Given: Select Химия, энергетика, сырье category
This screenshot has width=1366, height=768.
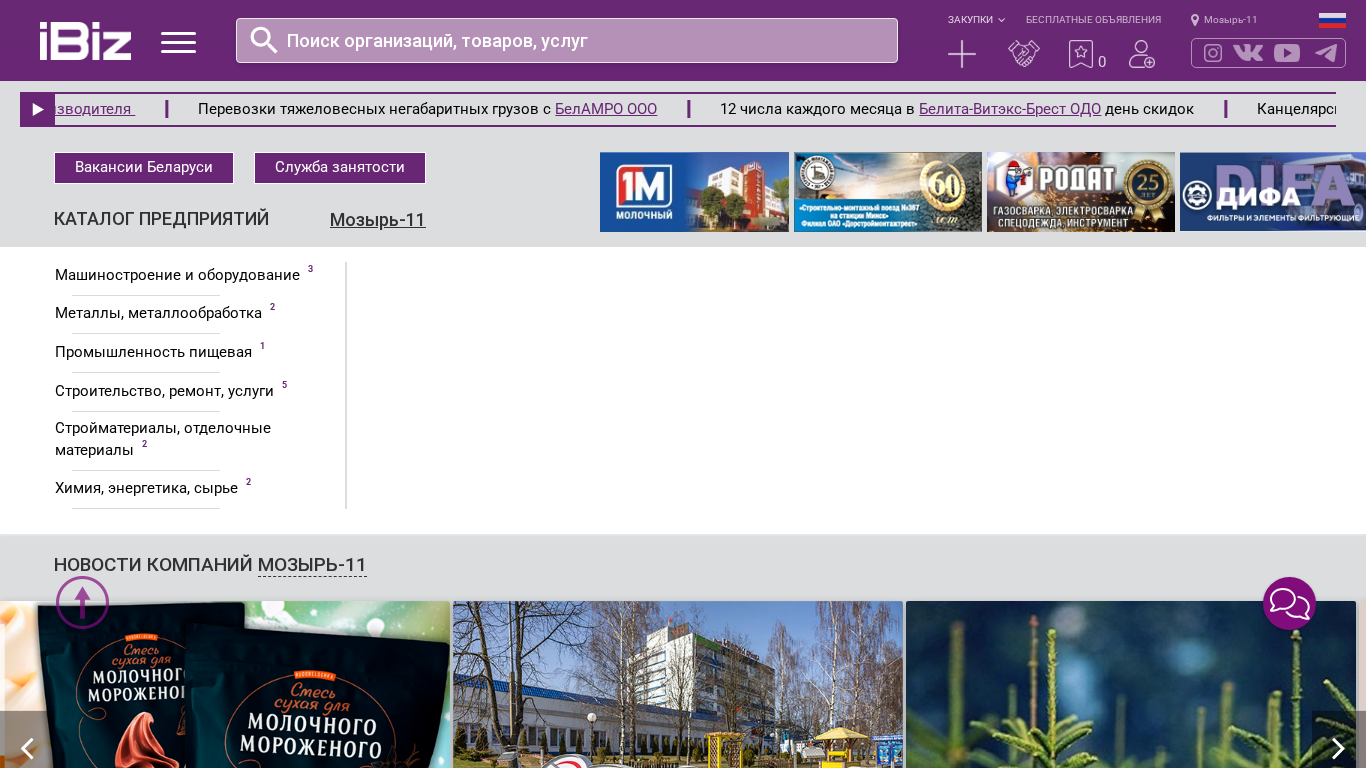Looking at the screenshot, I should coord(146,488).
